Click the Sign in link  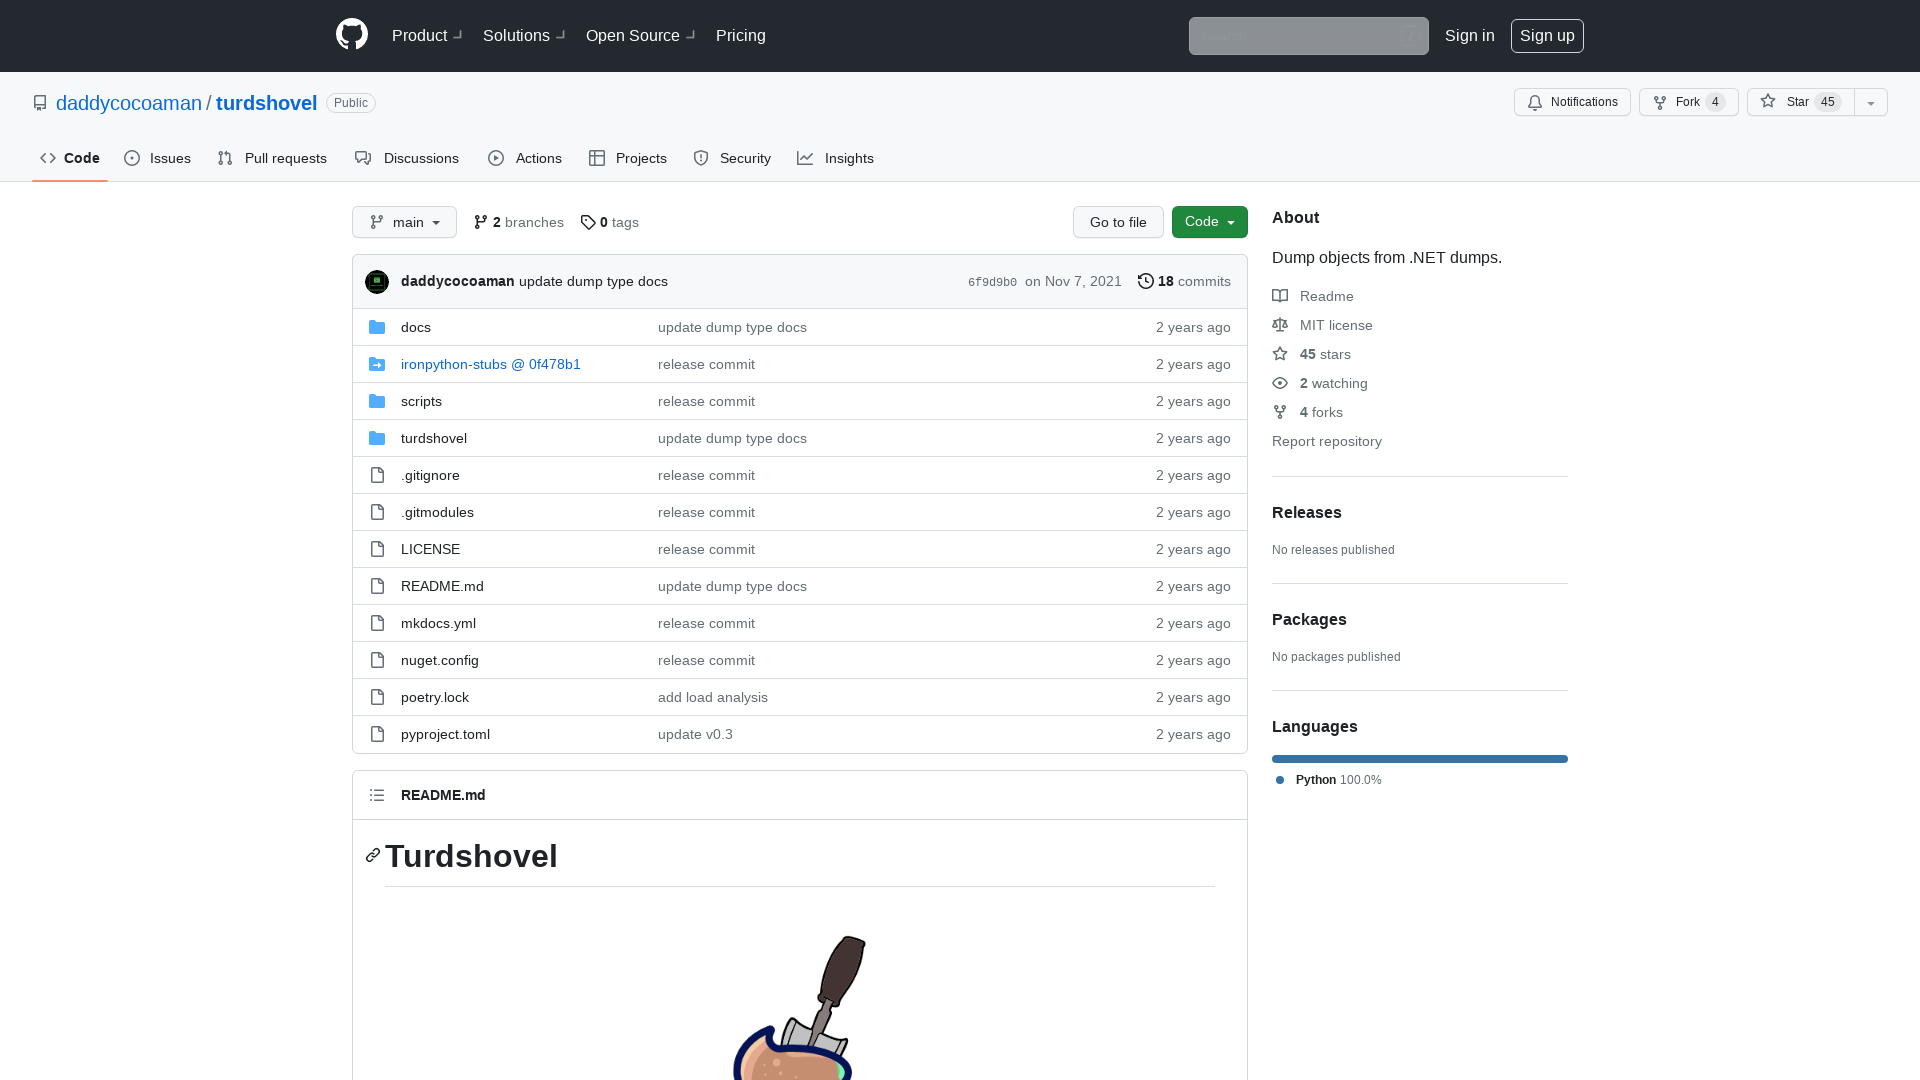pos(1469,35)
